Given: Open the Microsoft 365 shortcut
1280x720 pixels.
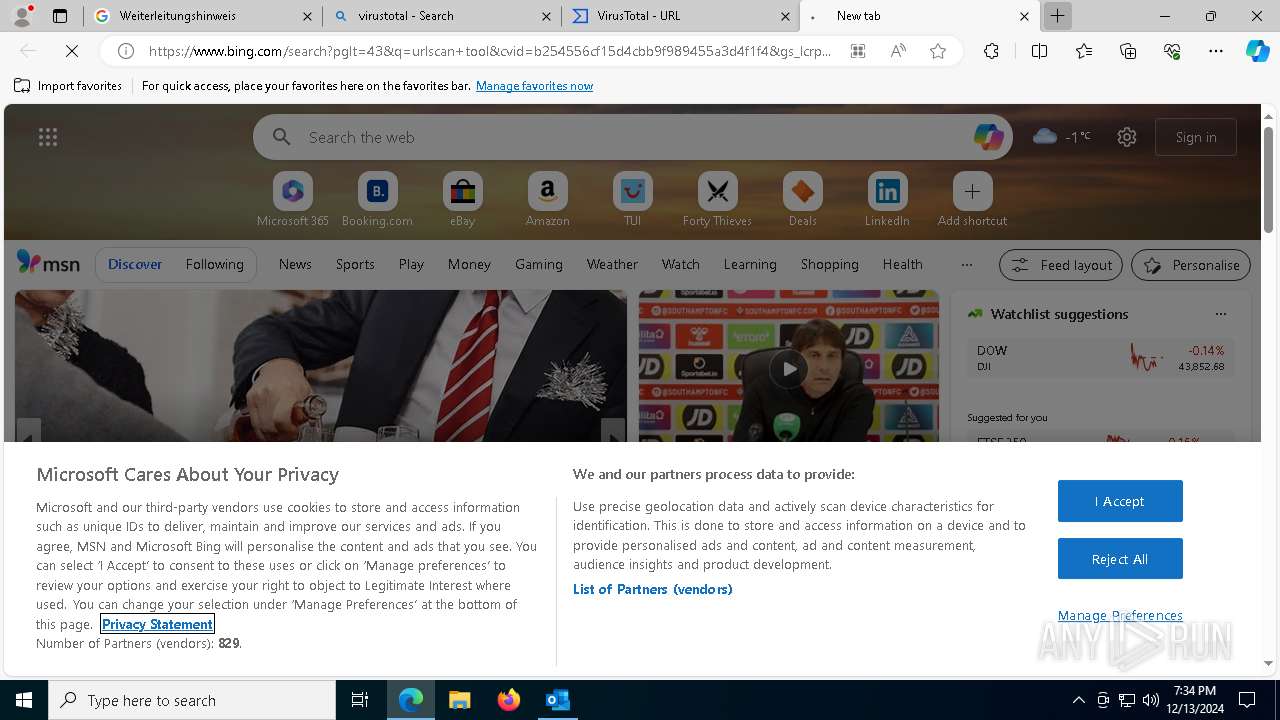Looking at the screenshot, I should pos(293,200).
